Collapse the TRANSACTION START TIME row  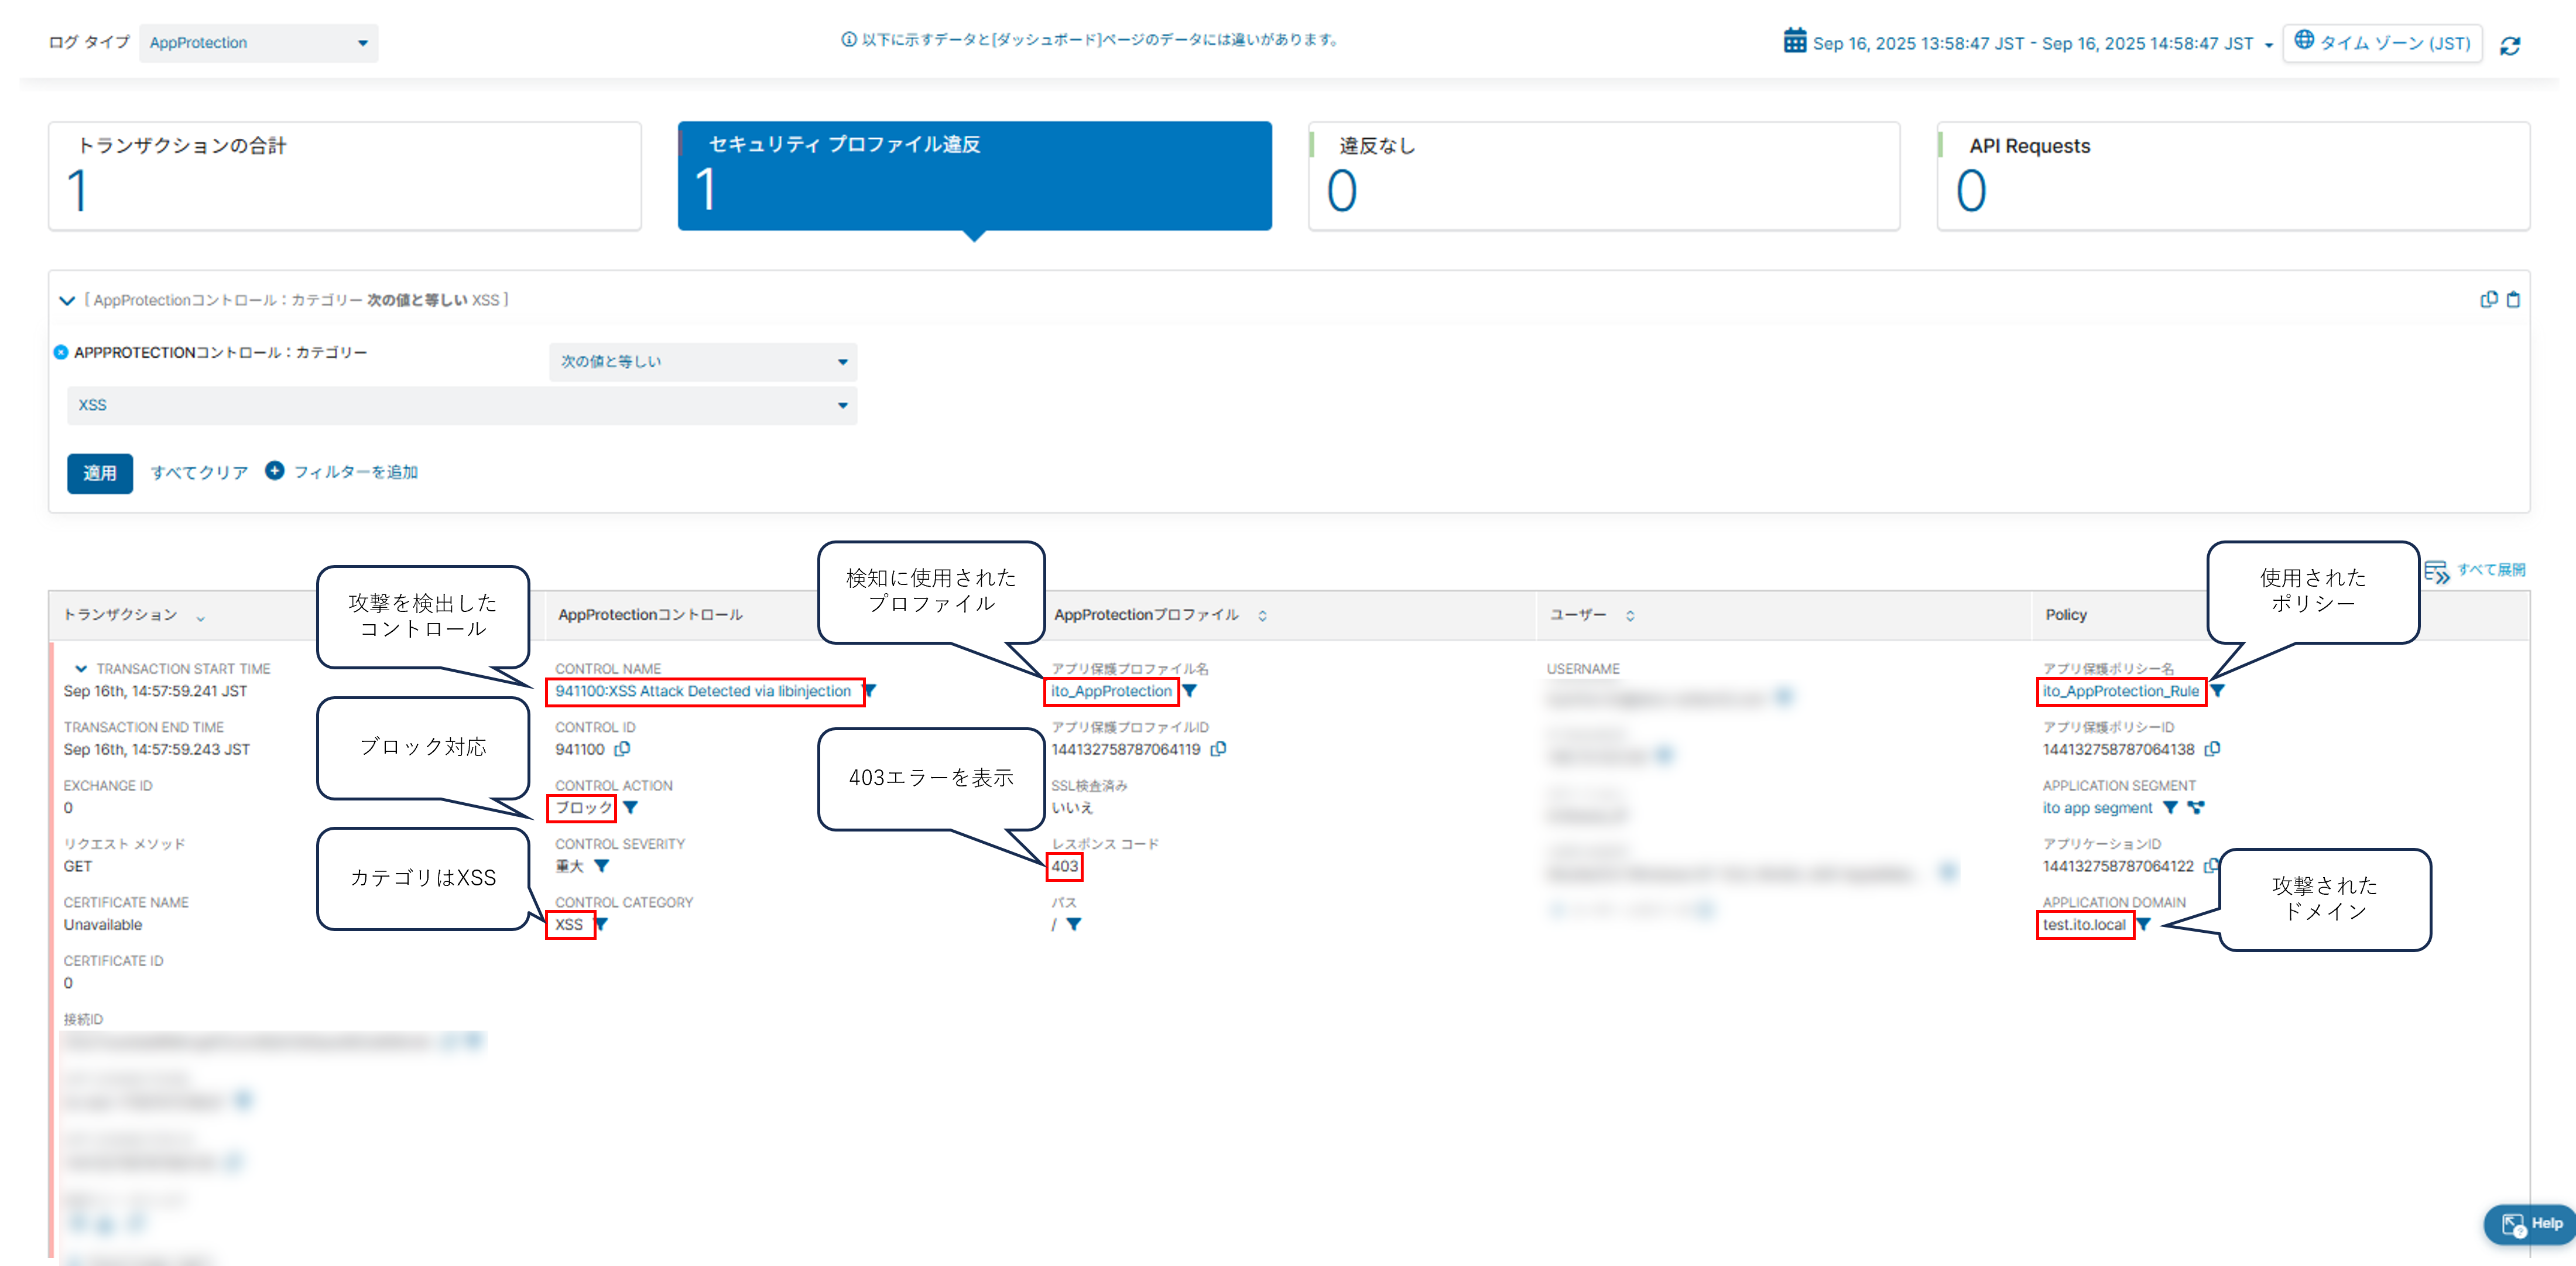pos(81,668)
